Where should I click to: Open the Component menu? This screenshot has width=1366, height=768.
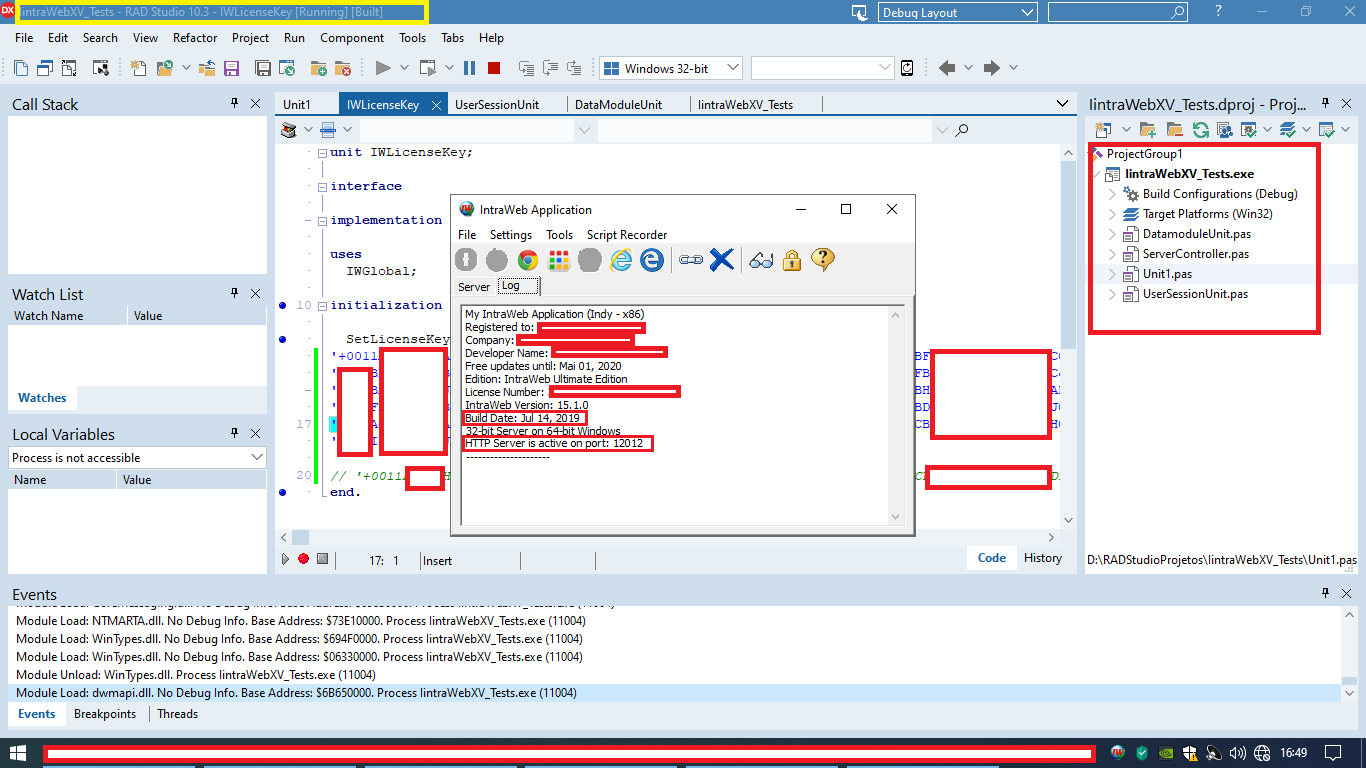[352, 38]
